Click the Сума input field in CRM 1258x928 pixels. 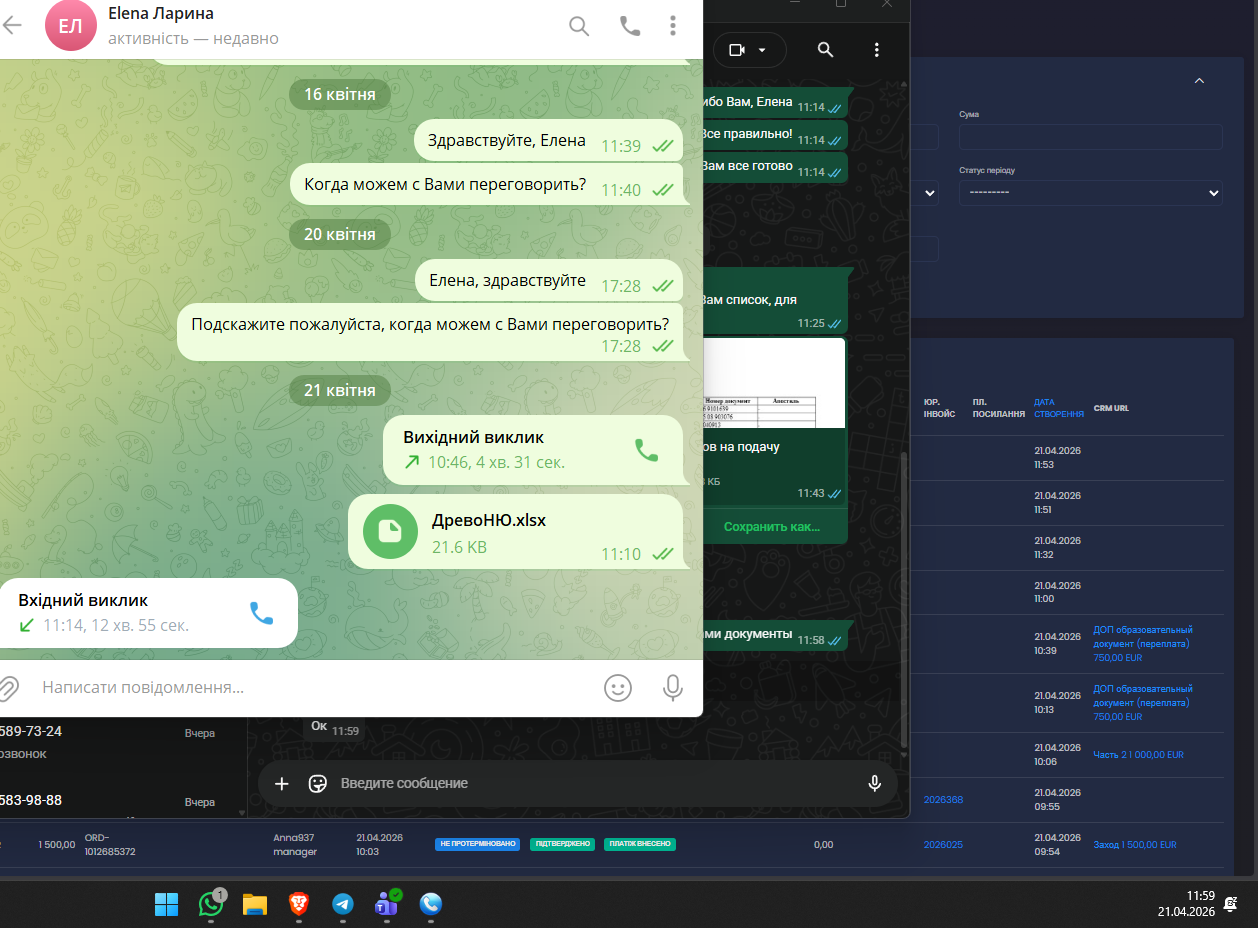tap(1090, 137)
